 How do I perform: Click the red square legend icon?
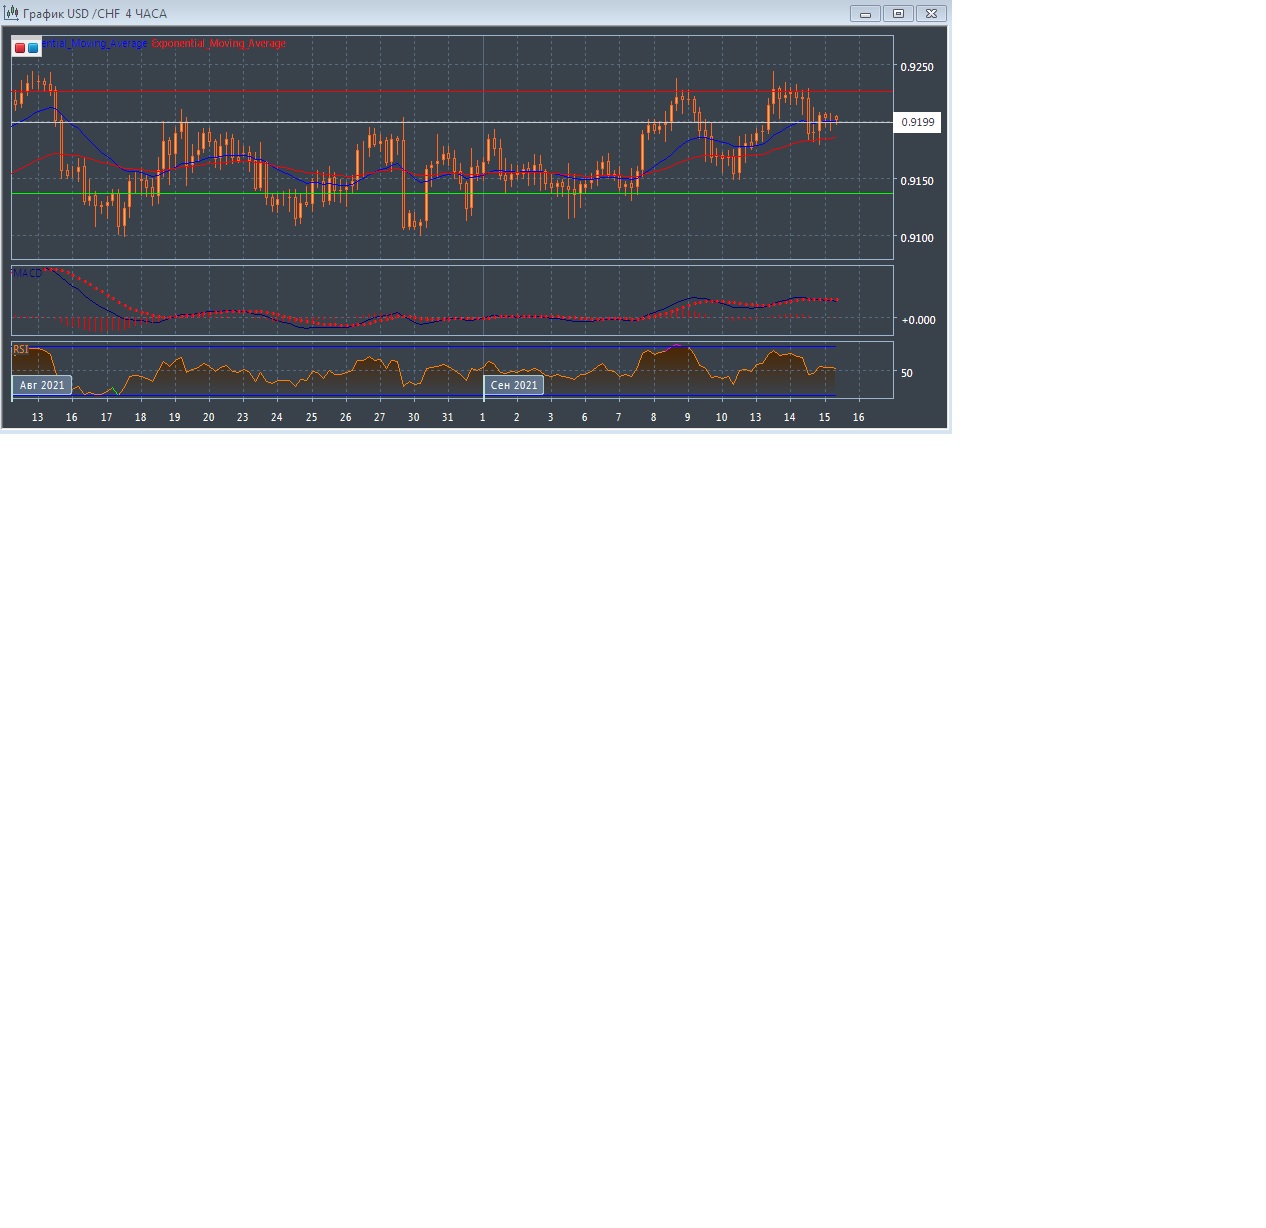tap(20, 47)
